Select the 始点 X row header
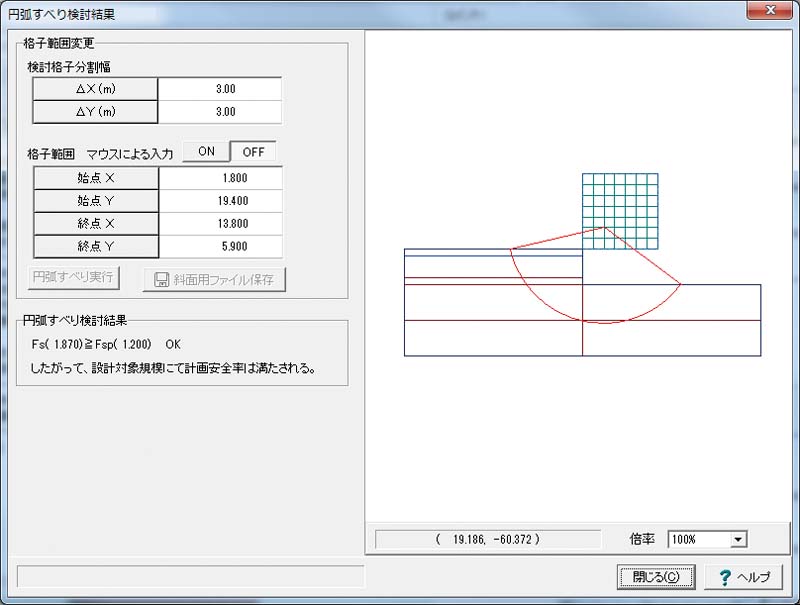This screenshot has height=605, width=800. pos(96,178)
